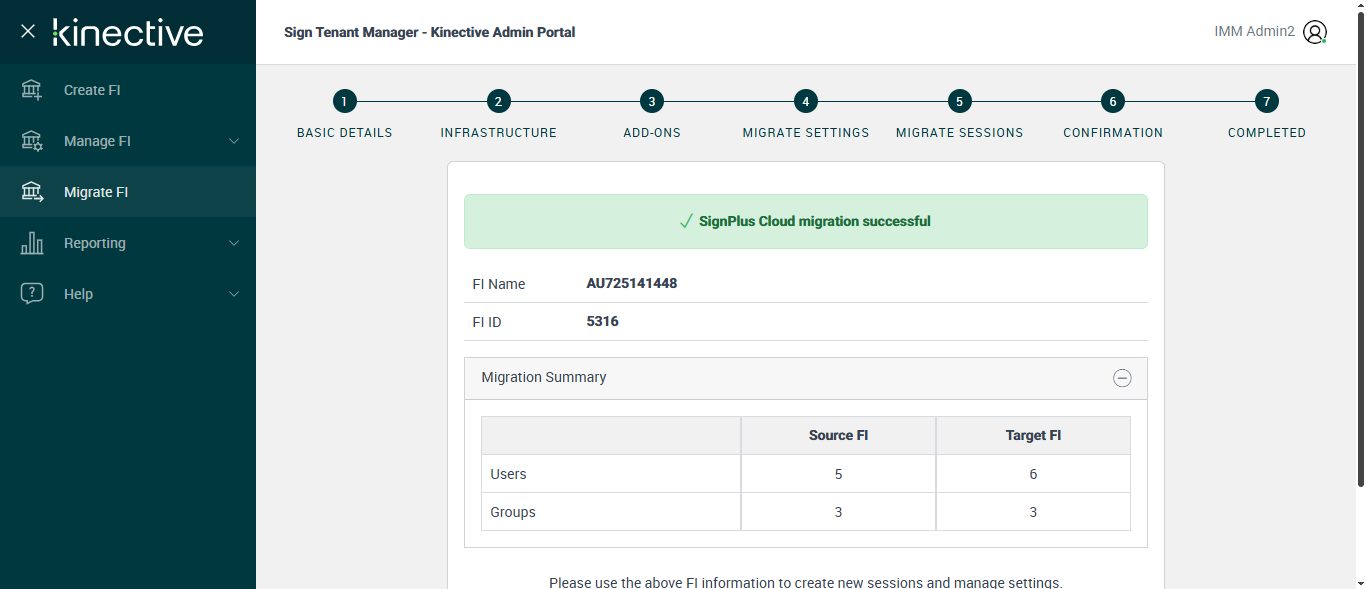Go to step 2 Infrastructure

[499, 101]
